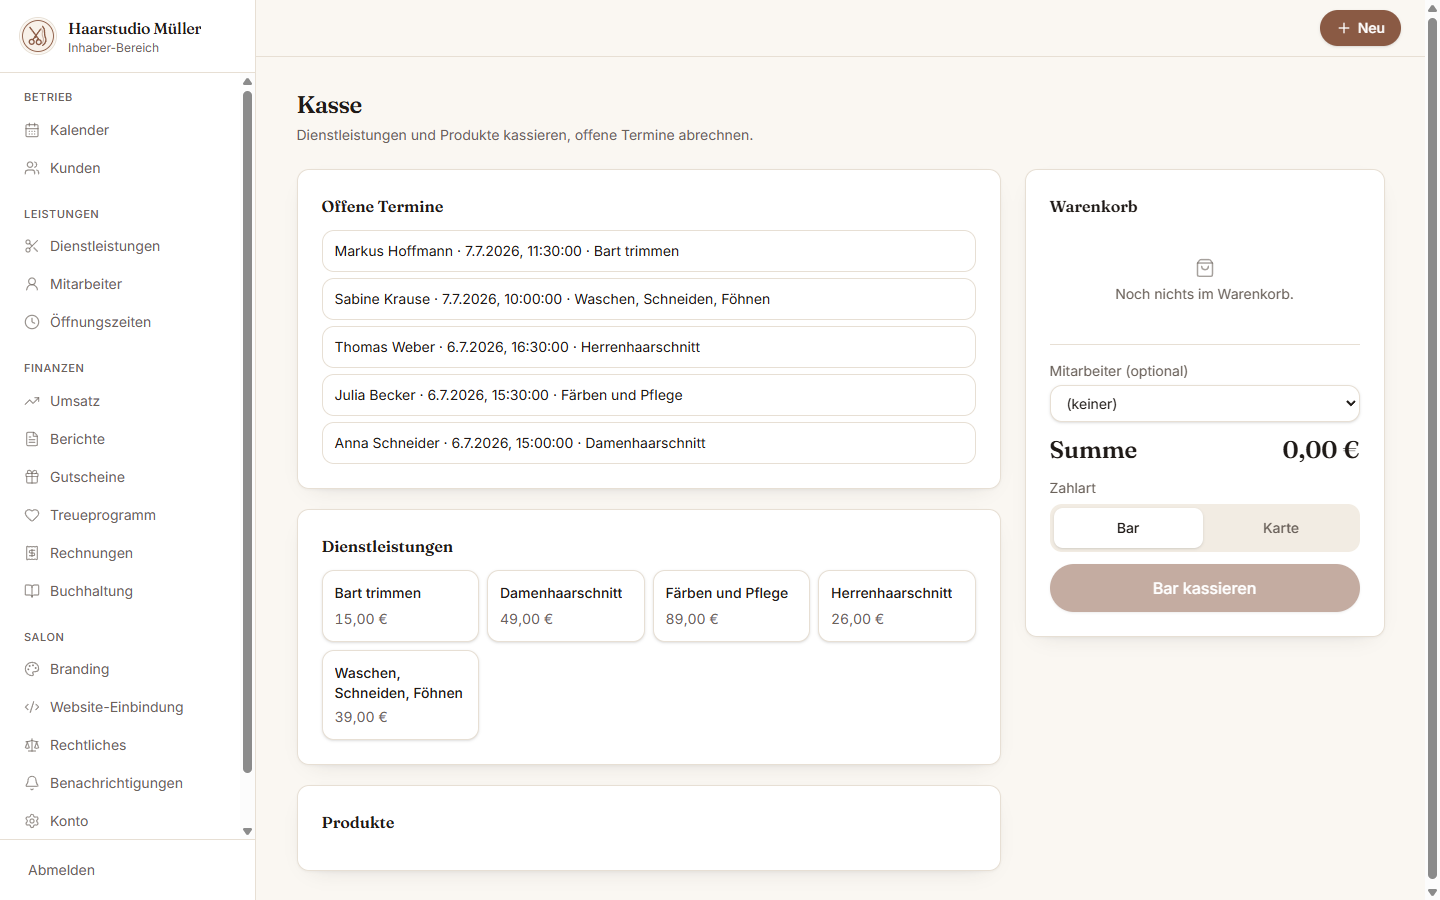Add Färben und Pflege service card

(x=731, y=606)
